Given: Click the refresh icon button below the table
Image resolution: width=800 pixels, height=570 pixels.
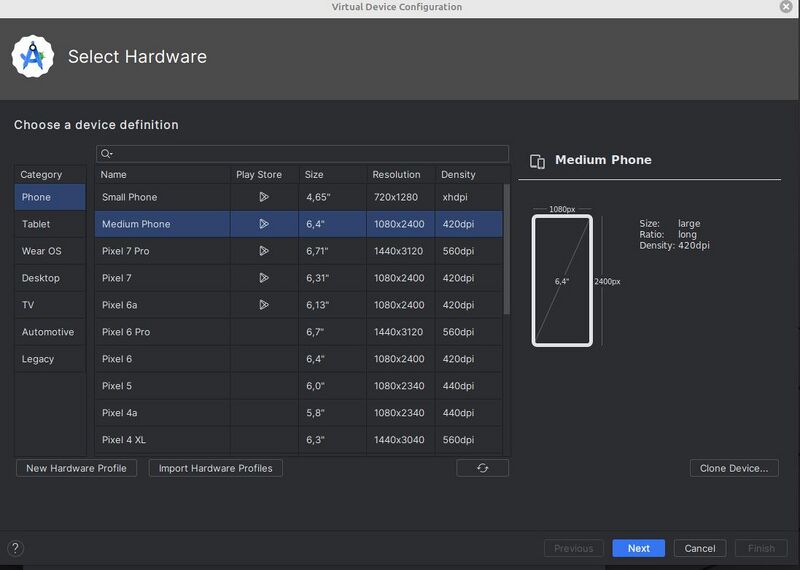Looking at the screenshot, I should [x=483, y=468].
